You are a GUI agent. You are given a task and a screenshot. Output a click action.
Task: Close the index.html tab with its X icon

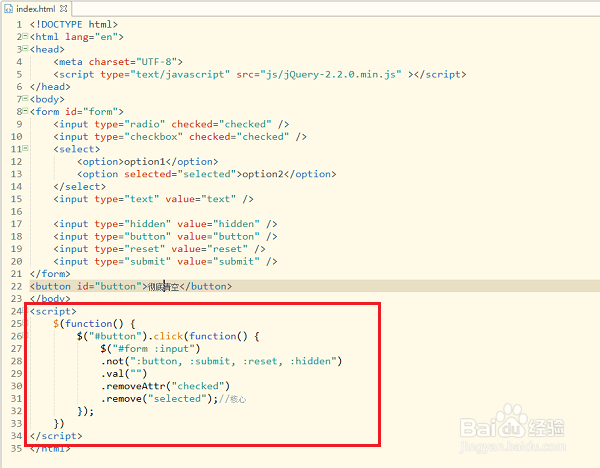click(64, 8)
